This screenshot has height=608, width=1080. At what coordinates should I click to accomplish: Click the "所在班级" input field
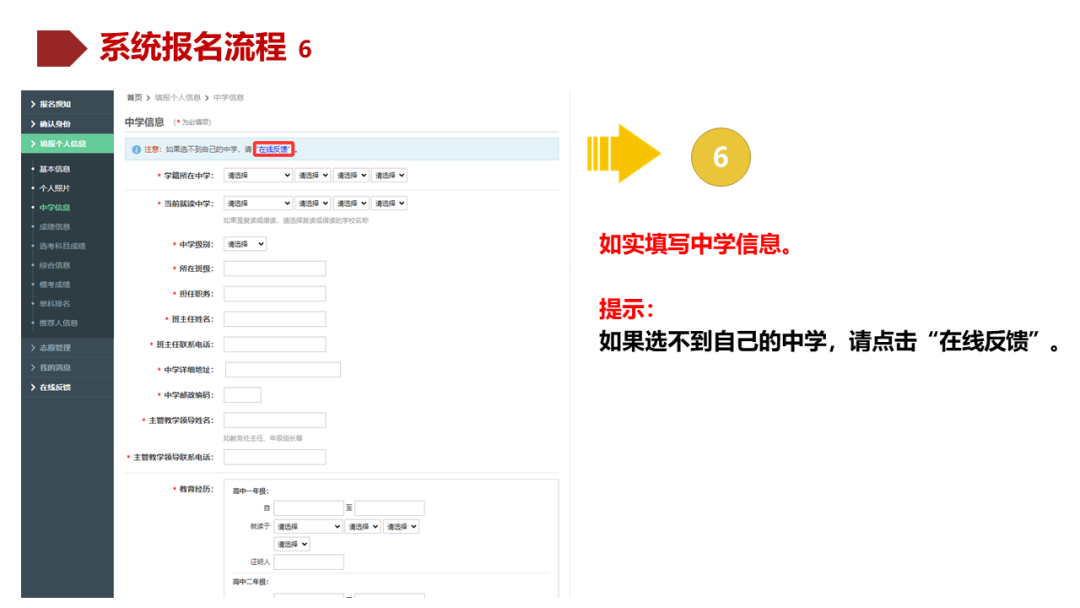tap(275, 268)
